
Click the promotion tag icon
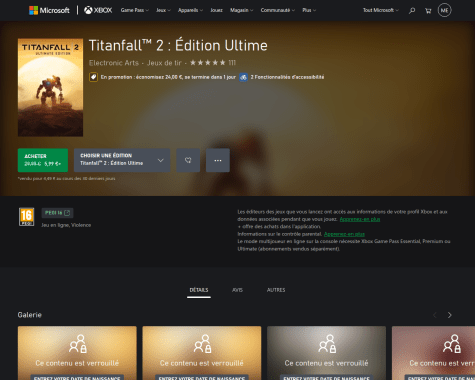pos(93,77)
